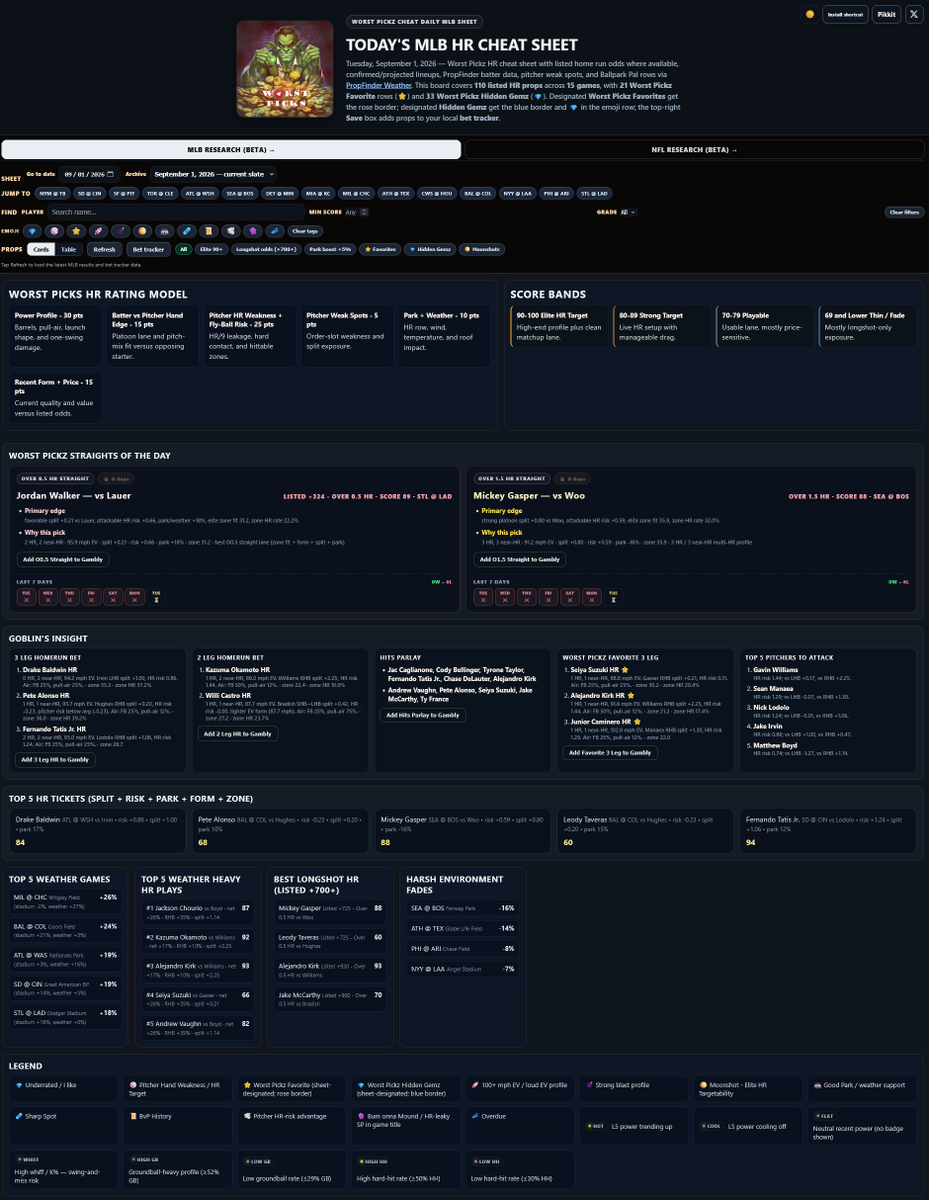929x1200 pixels.
Task: Filter by BvP History scroll emoji
Action: click(x=207, y=230)
